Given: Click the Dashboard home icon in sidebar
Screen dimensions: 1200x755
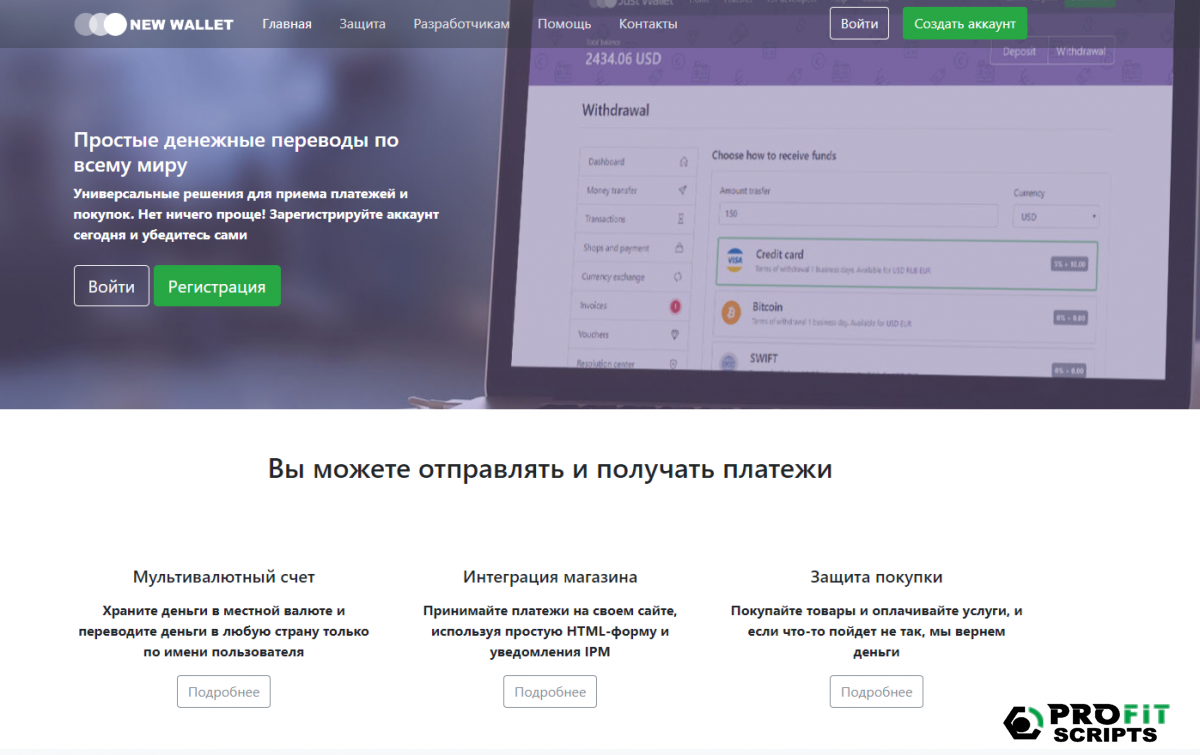Looking at the screenshot, I should click(683, 162).
